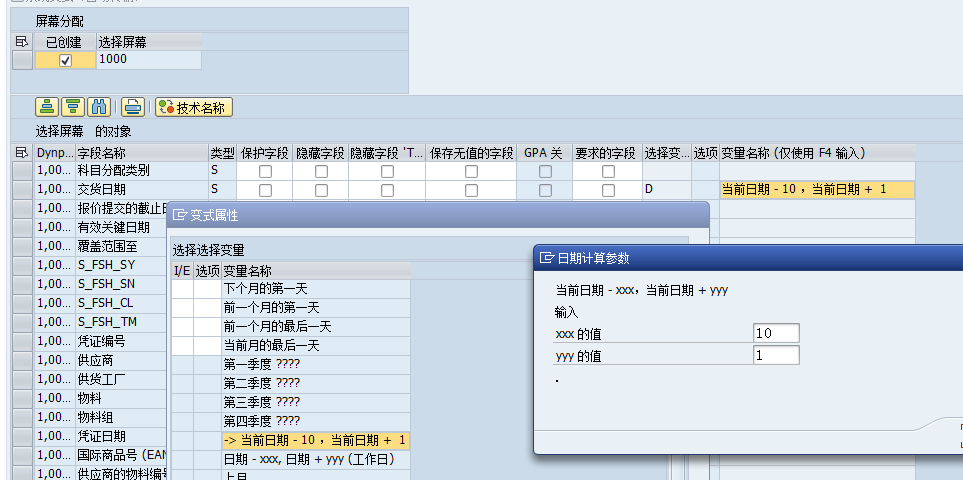Click the 日期计算参数 dialog title bar

tap(748, 258)
